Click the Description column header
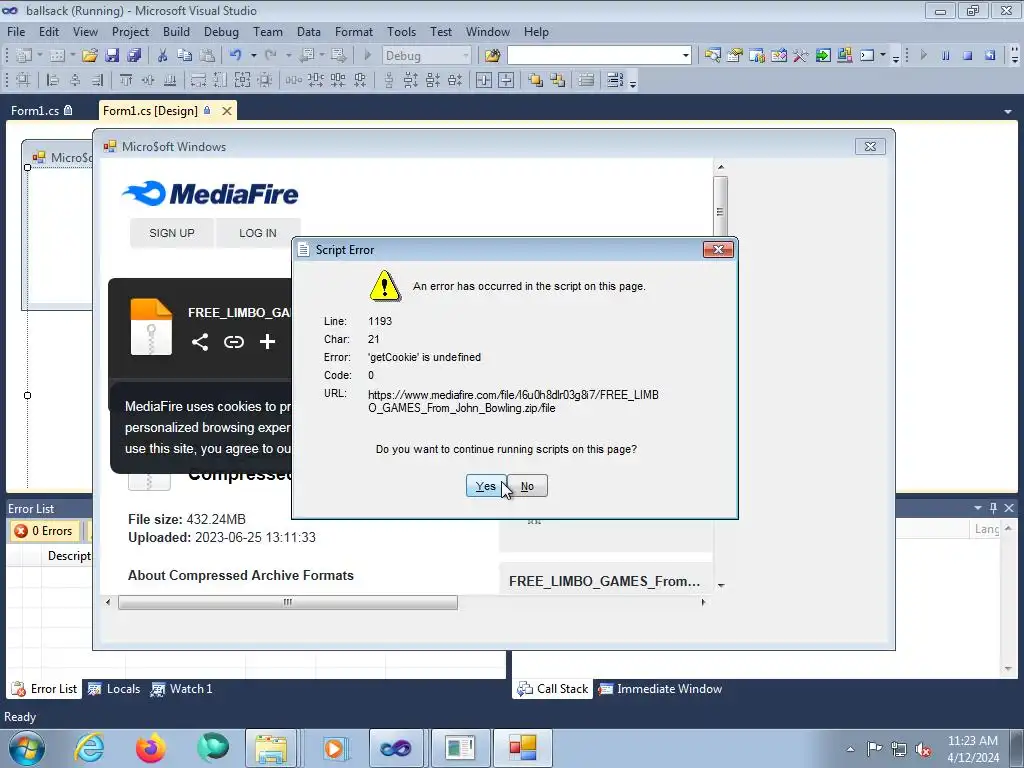The image size is (1024, 768). tap(69, 556)
